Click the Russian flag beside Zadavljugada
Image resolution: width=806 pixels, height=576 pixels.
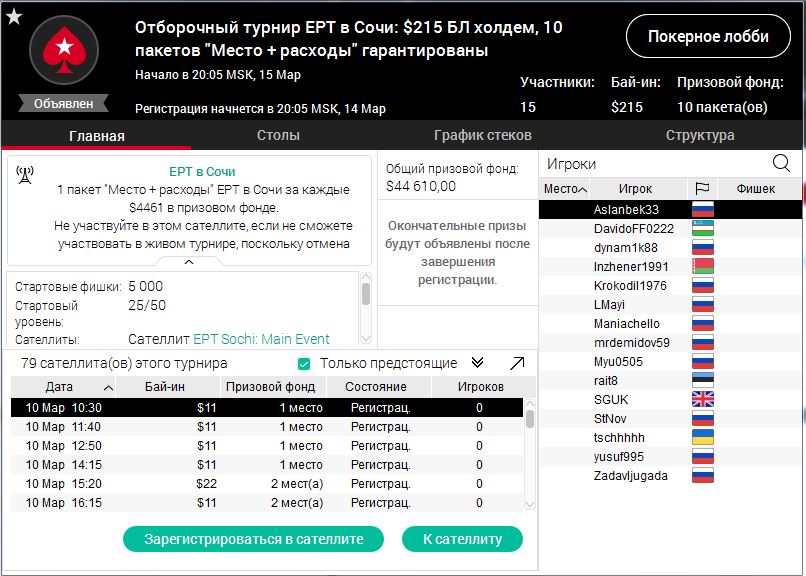(703, 475)
